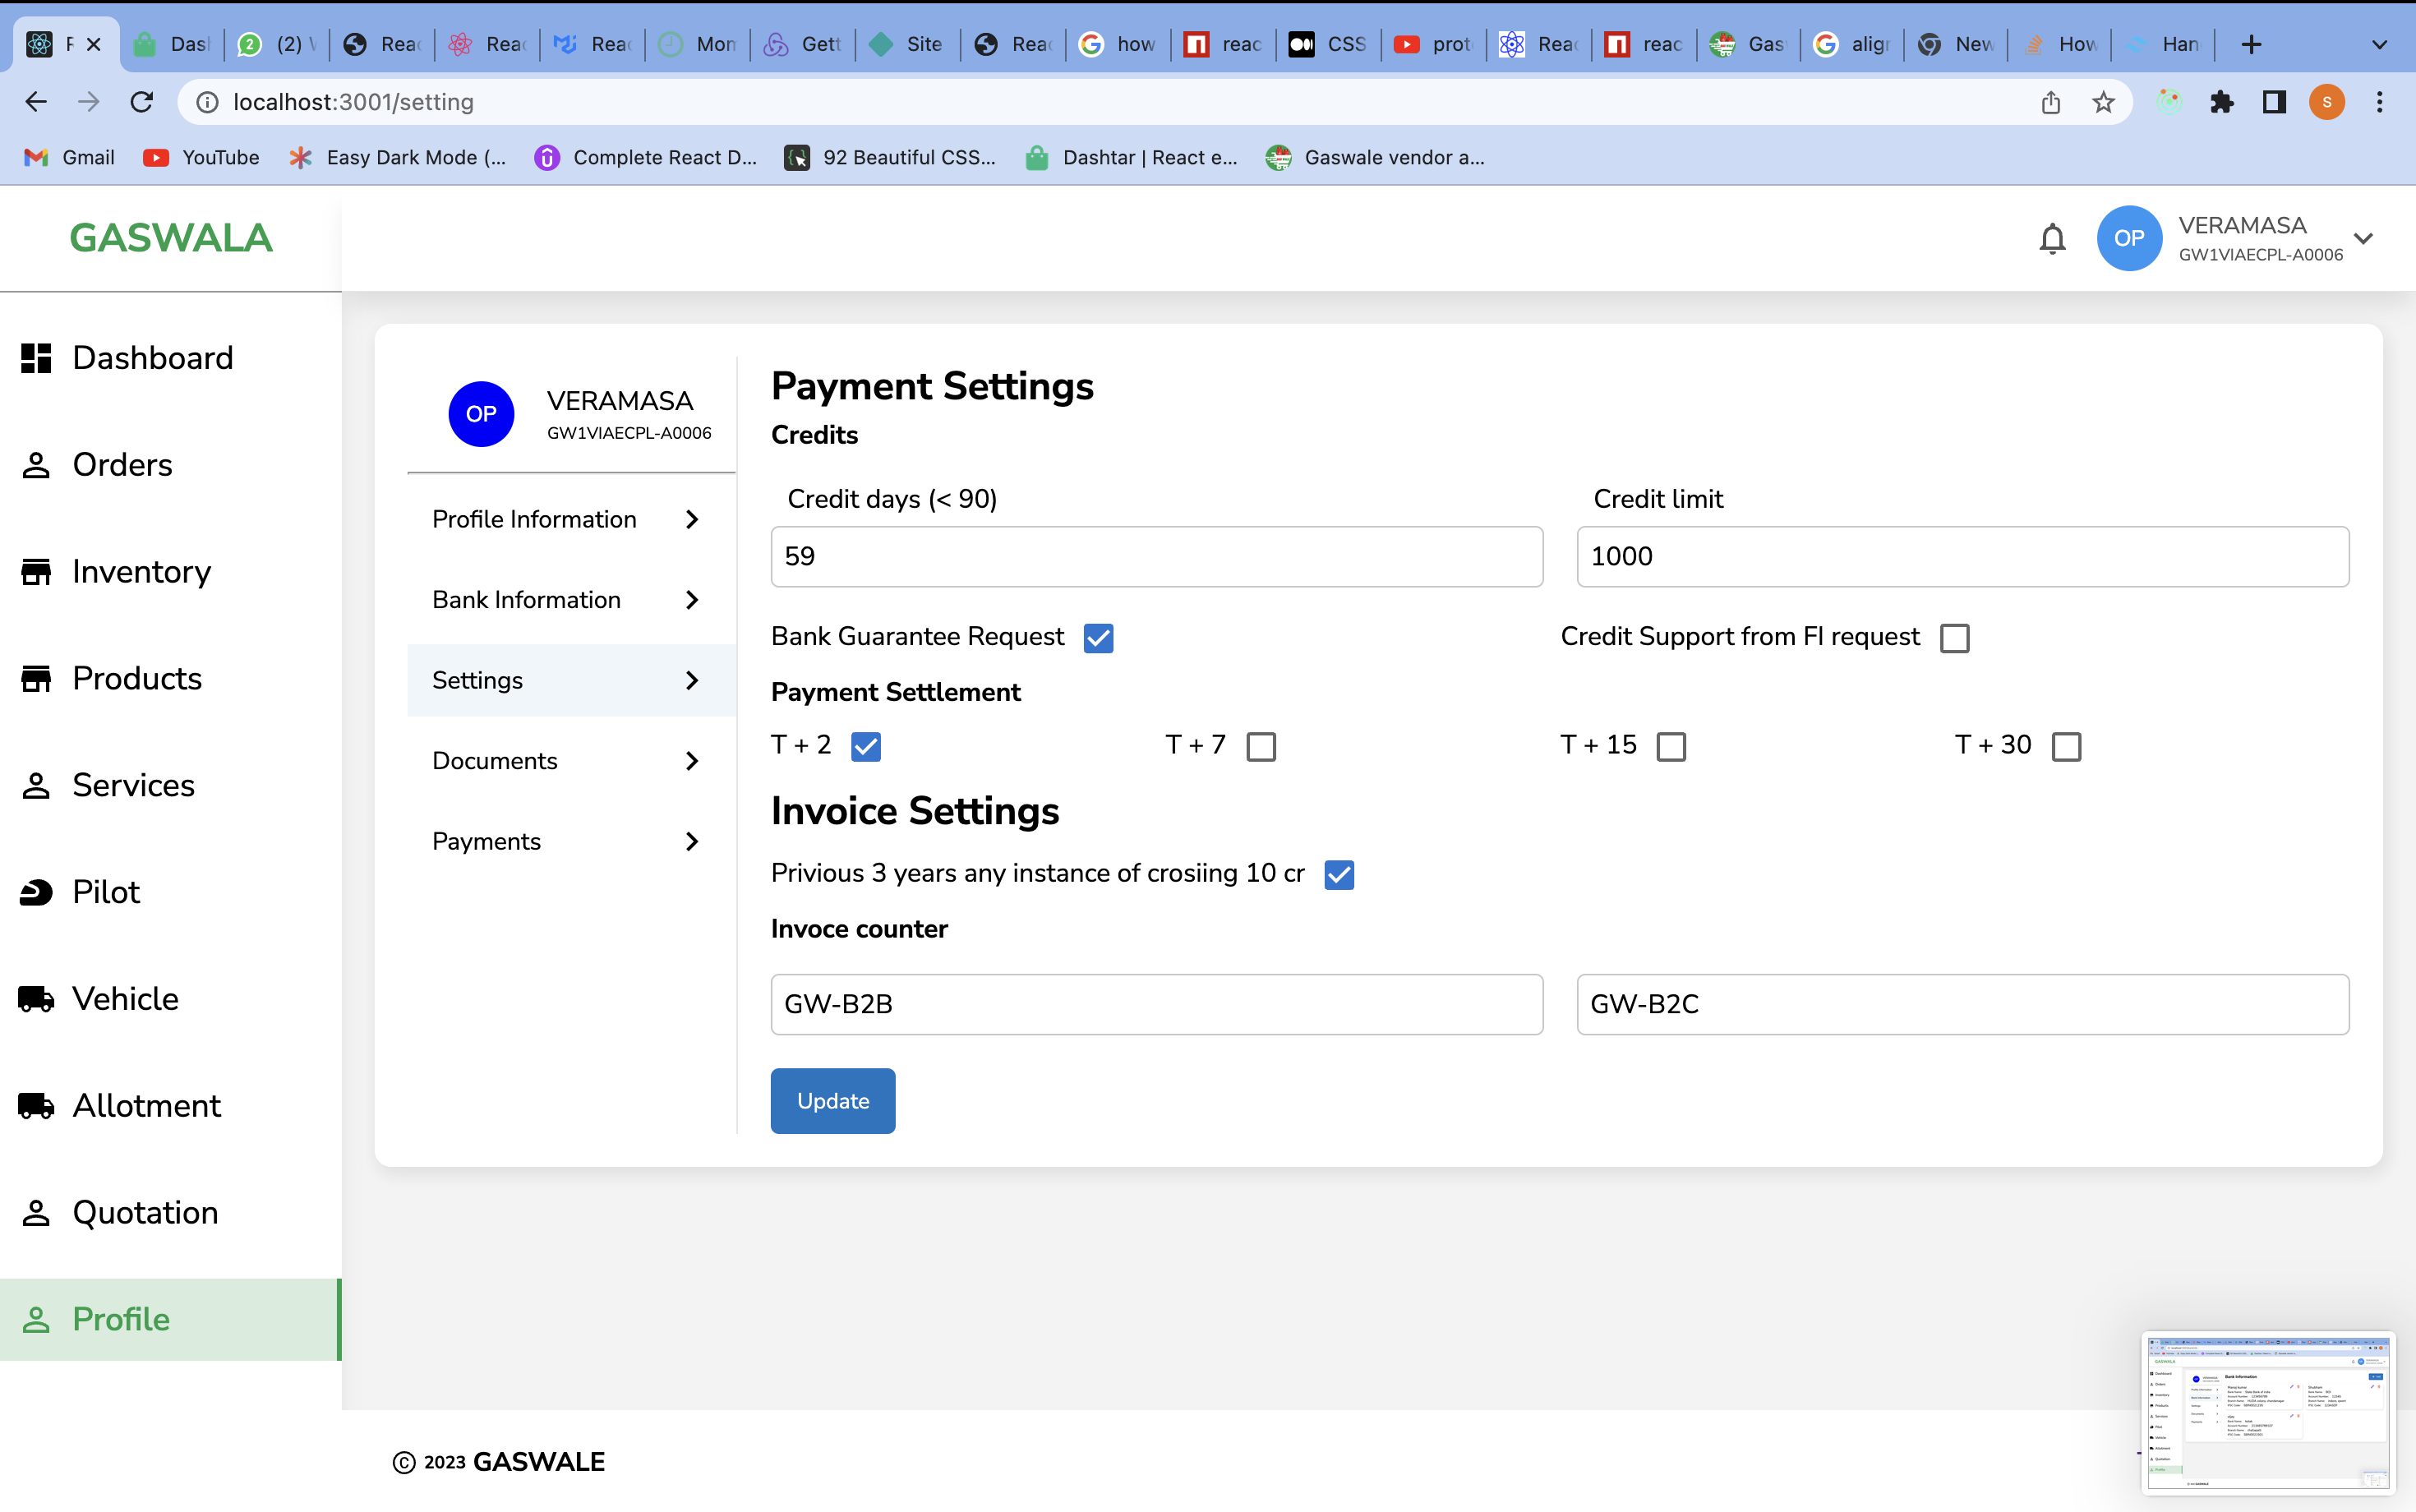Click the Dashboard grid icon in sidebar
2416x1512 pixels.
click(x=36, y=358)
